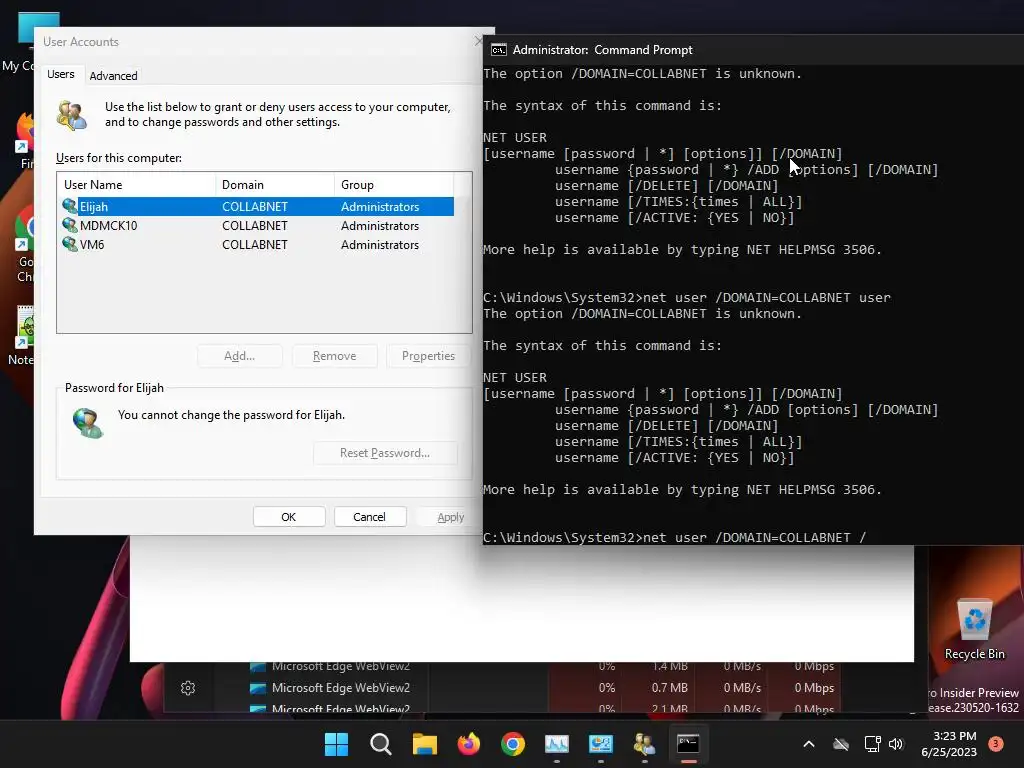Select user Elijah in the list
Image resolution: width=1024 pixels, height=768 pixels.
(257, 206)
